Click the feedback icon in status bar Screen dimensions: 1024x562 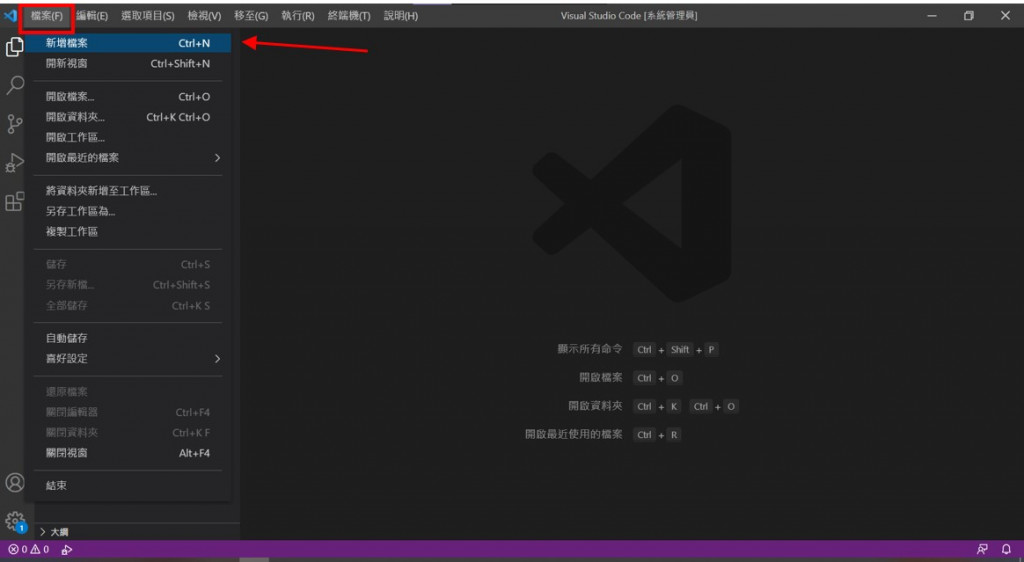[x=982, y=550]
